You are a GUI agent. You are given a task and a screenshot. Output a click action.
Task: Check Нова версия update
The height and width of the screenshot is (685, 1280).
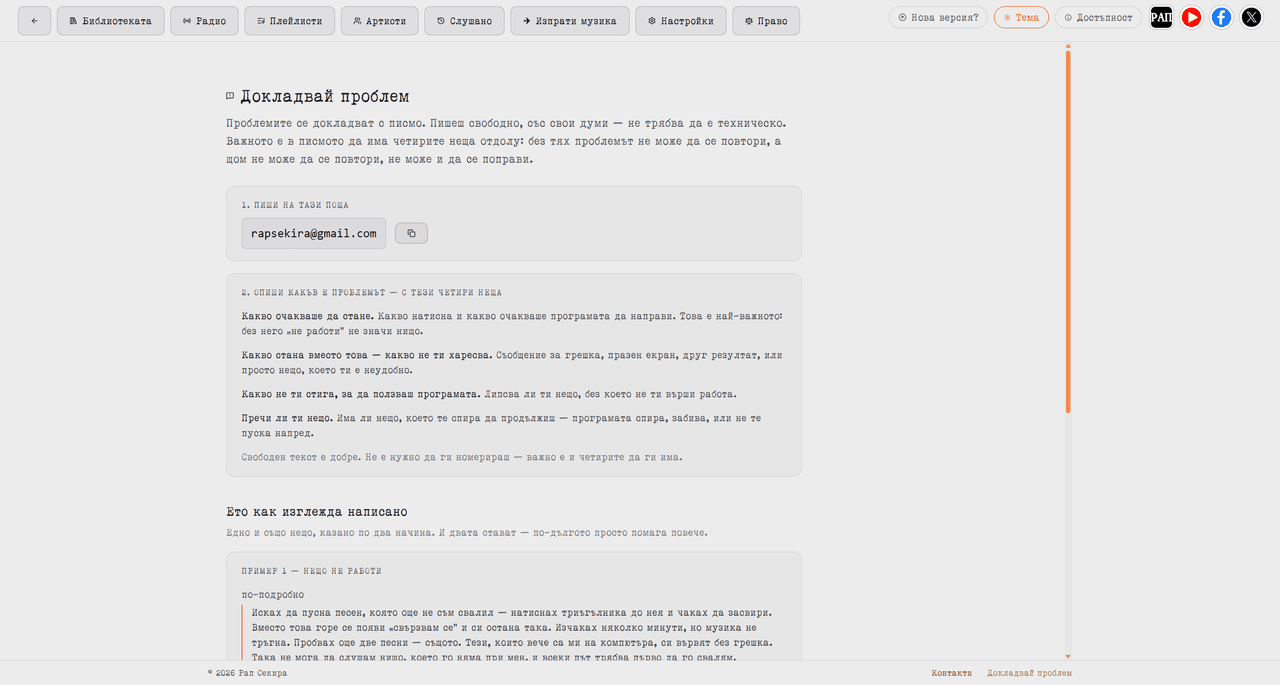[x=938, y=17]
